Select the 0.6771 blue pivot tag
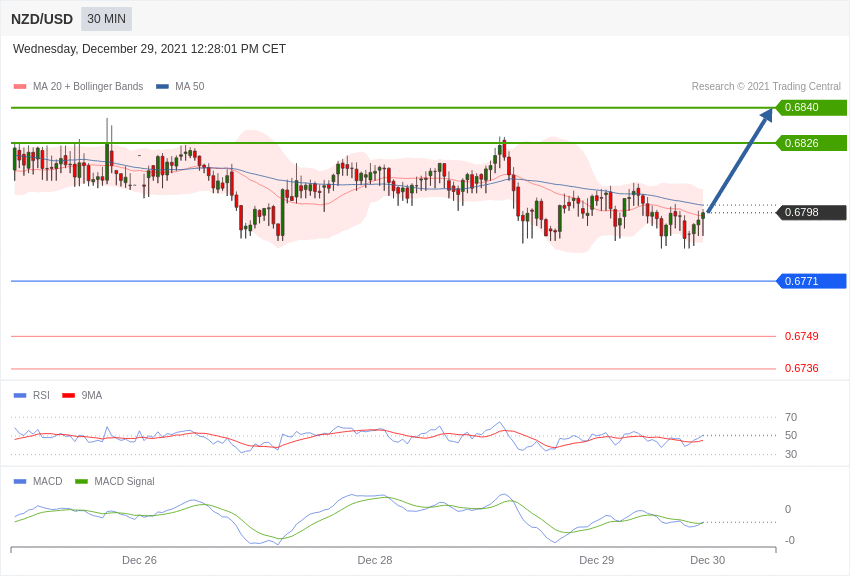 pos(812,281)
